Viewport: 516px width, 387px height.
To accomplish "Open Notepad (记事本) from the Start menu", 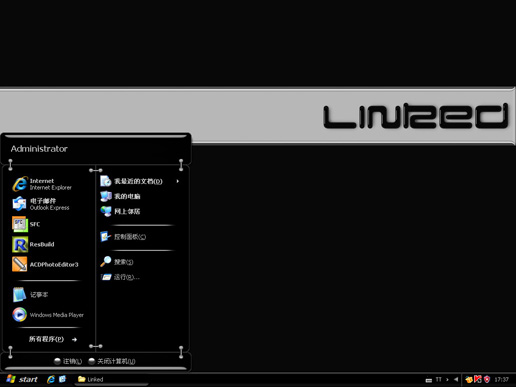I will [30, 295].
